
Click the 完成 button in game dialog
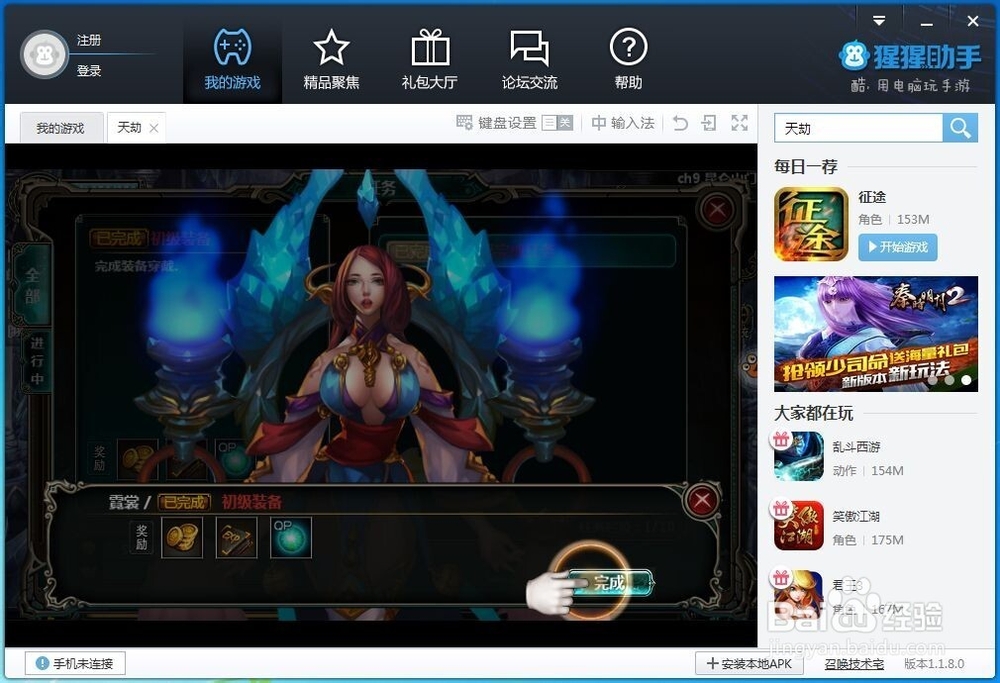point(610,582)
